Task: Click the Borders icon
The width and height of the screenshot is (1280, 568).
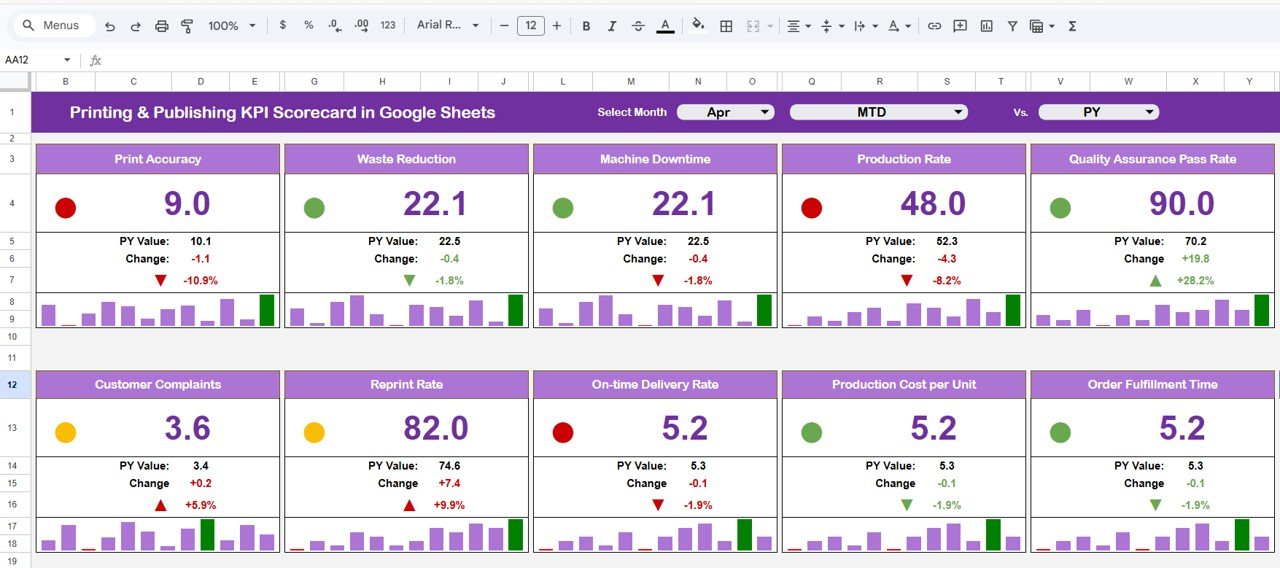Action: point(727,26)
